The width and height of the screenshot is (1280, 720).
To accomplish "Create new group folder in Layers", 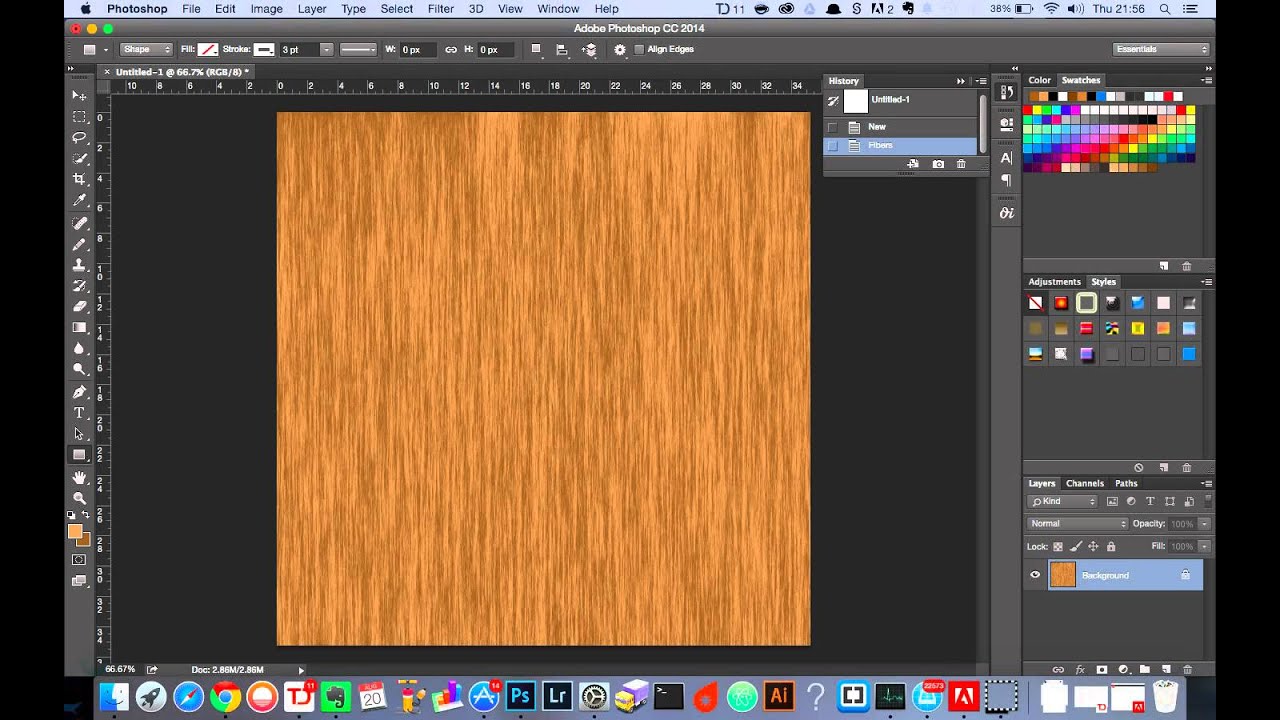I will (1144, 669).
